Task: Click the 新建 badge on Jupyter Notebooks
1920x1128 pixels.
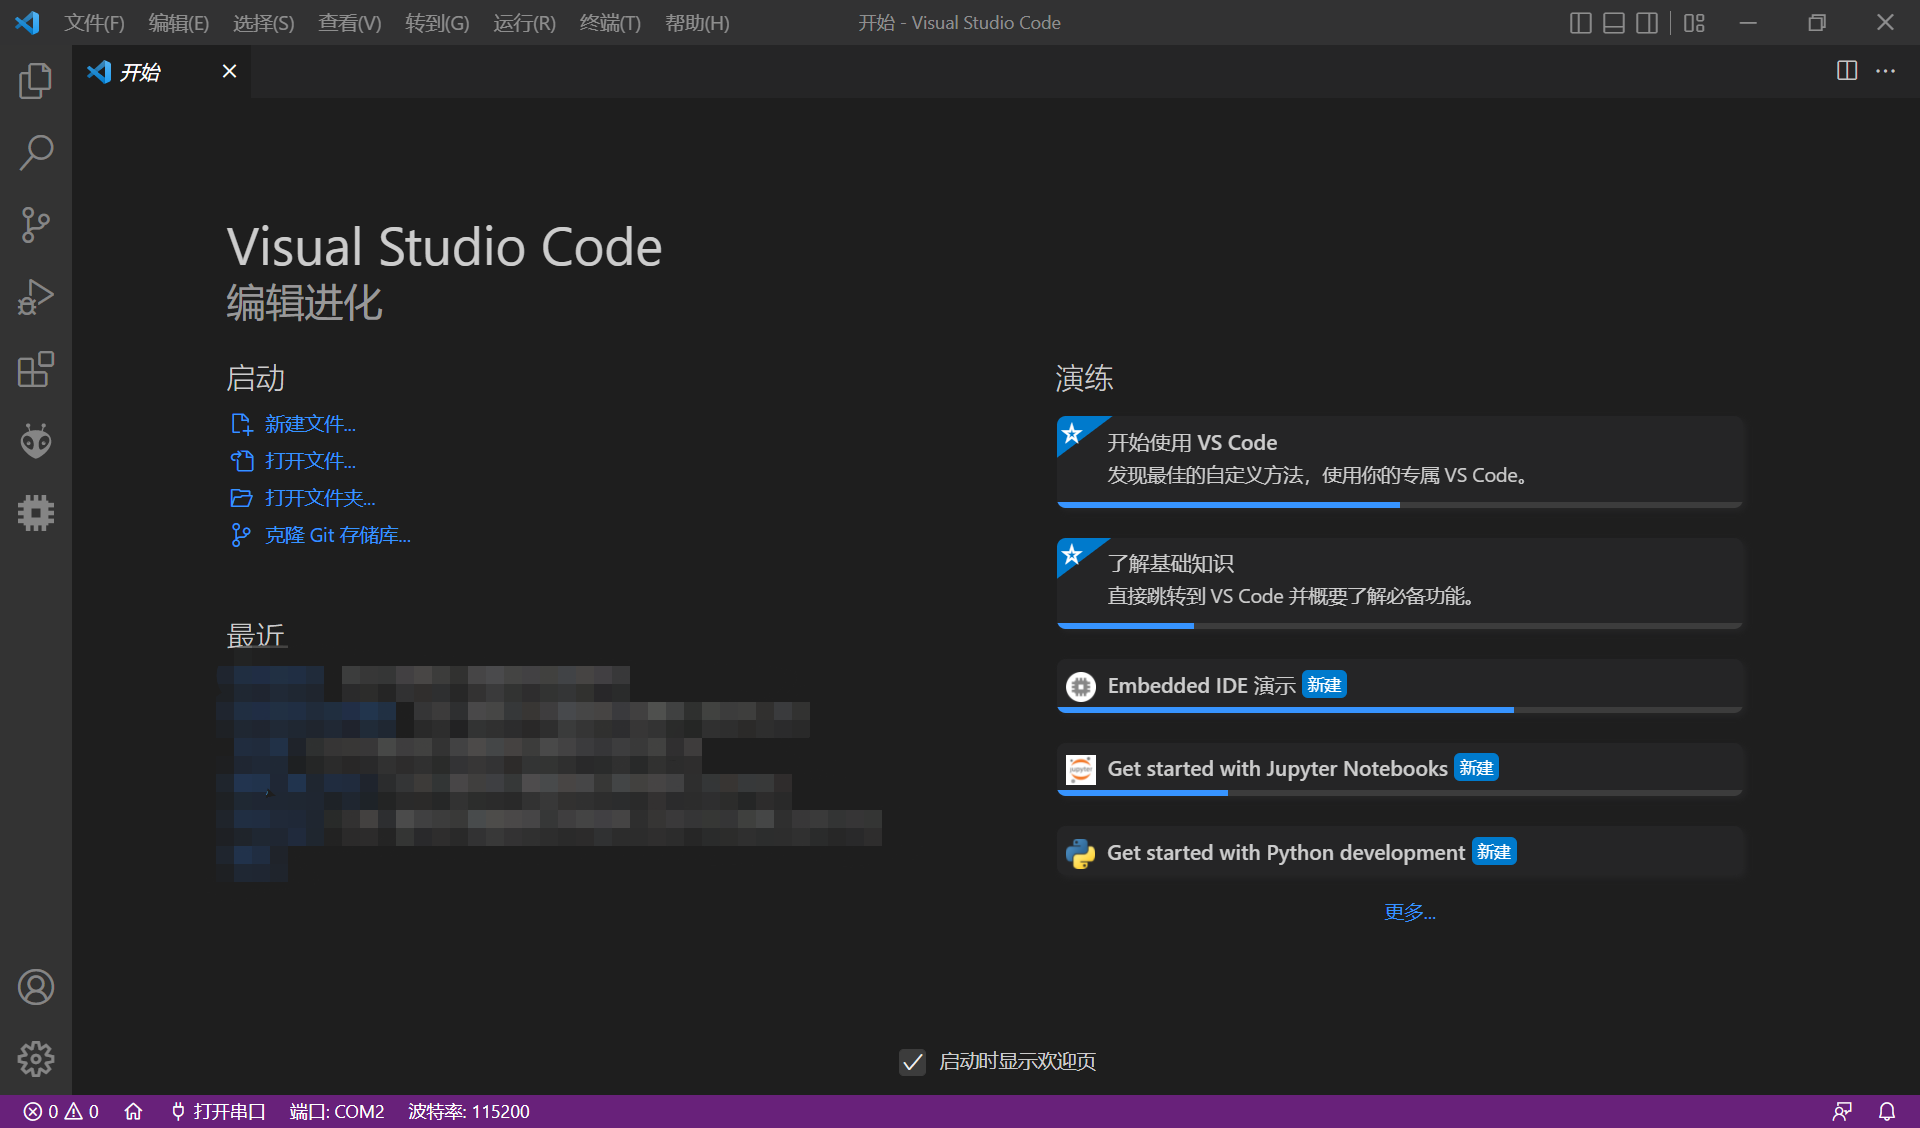Action: (x=1476, y=768)
